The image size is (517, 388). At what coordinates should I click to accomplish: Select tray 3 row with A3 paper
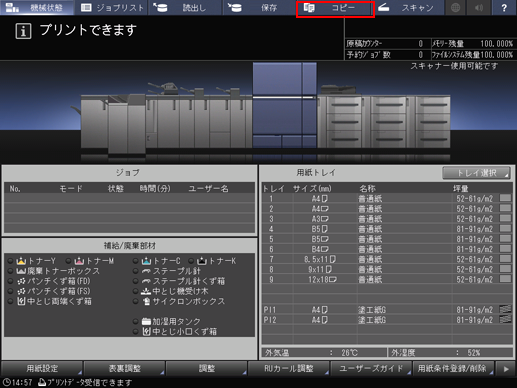(387, 219)
